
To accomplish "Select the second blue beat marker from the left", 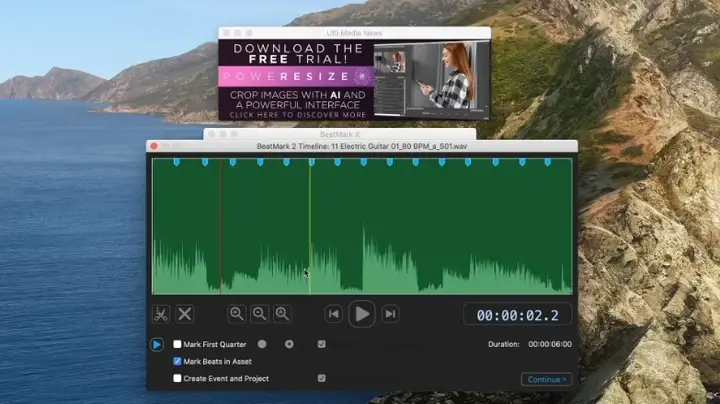I will [x=205, y=162].
